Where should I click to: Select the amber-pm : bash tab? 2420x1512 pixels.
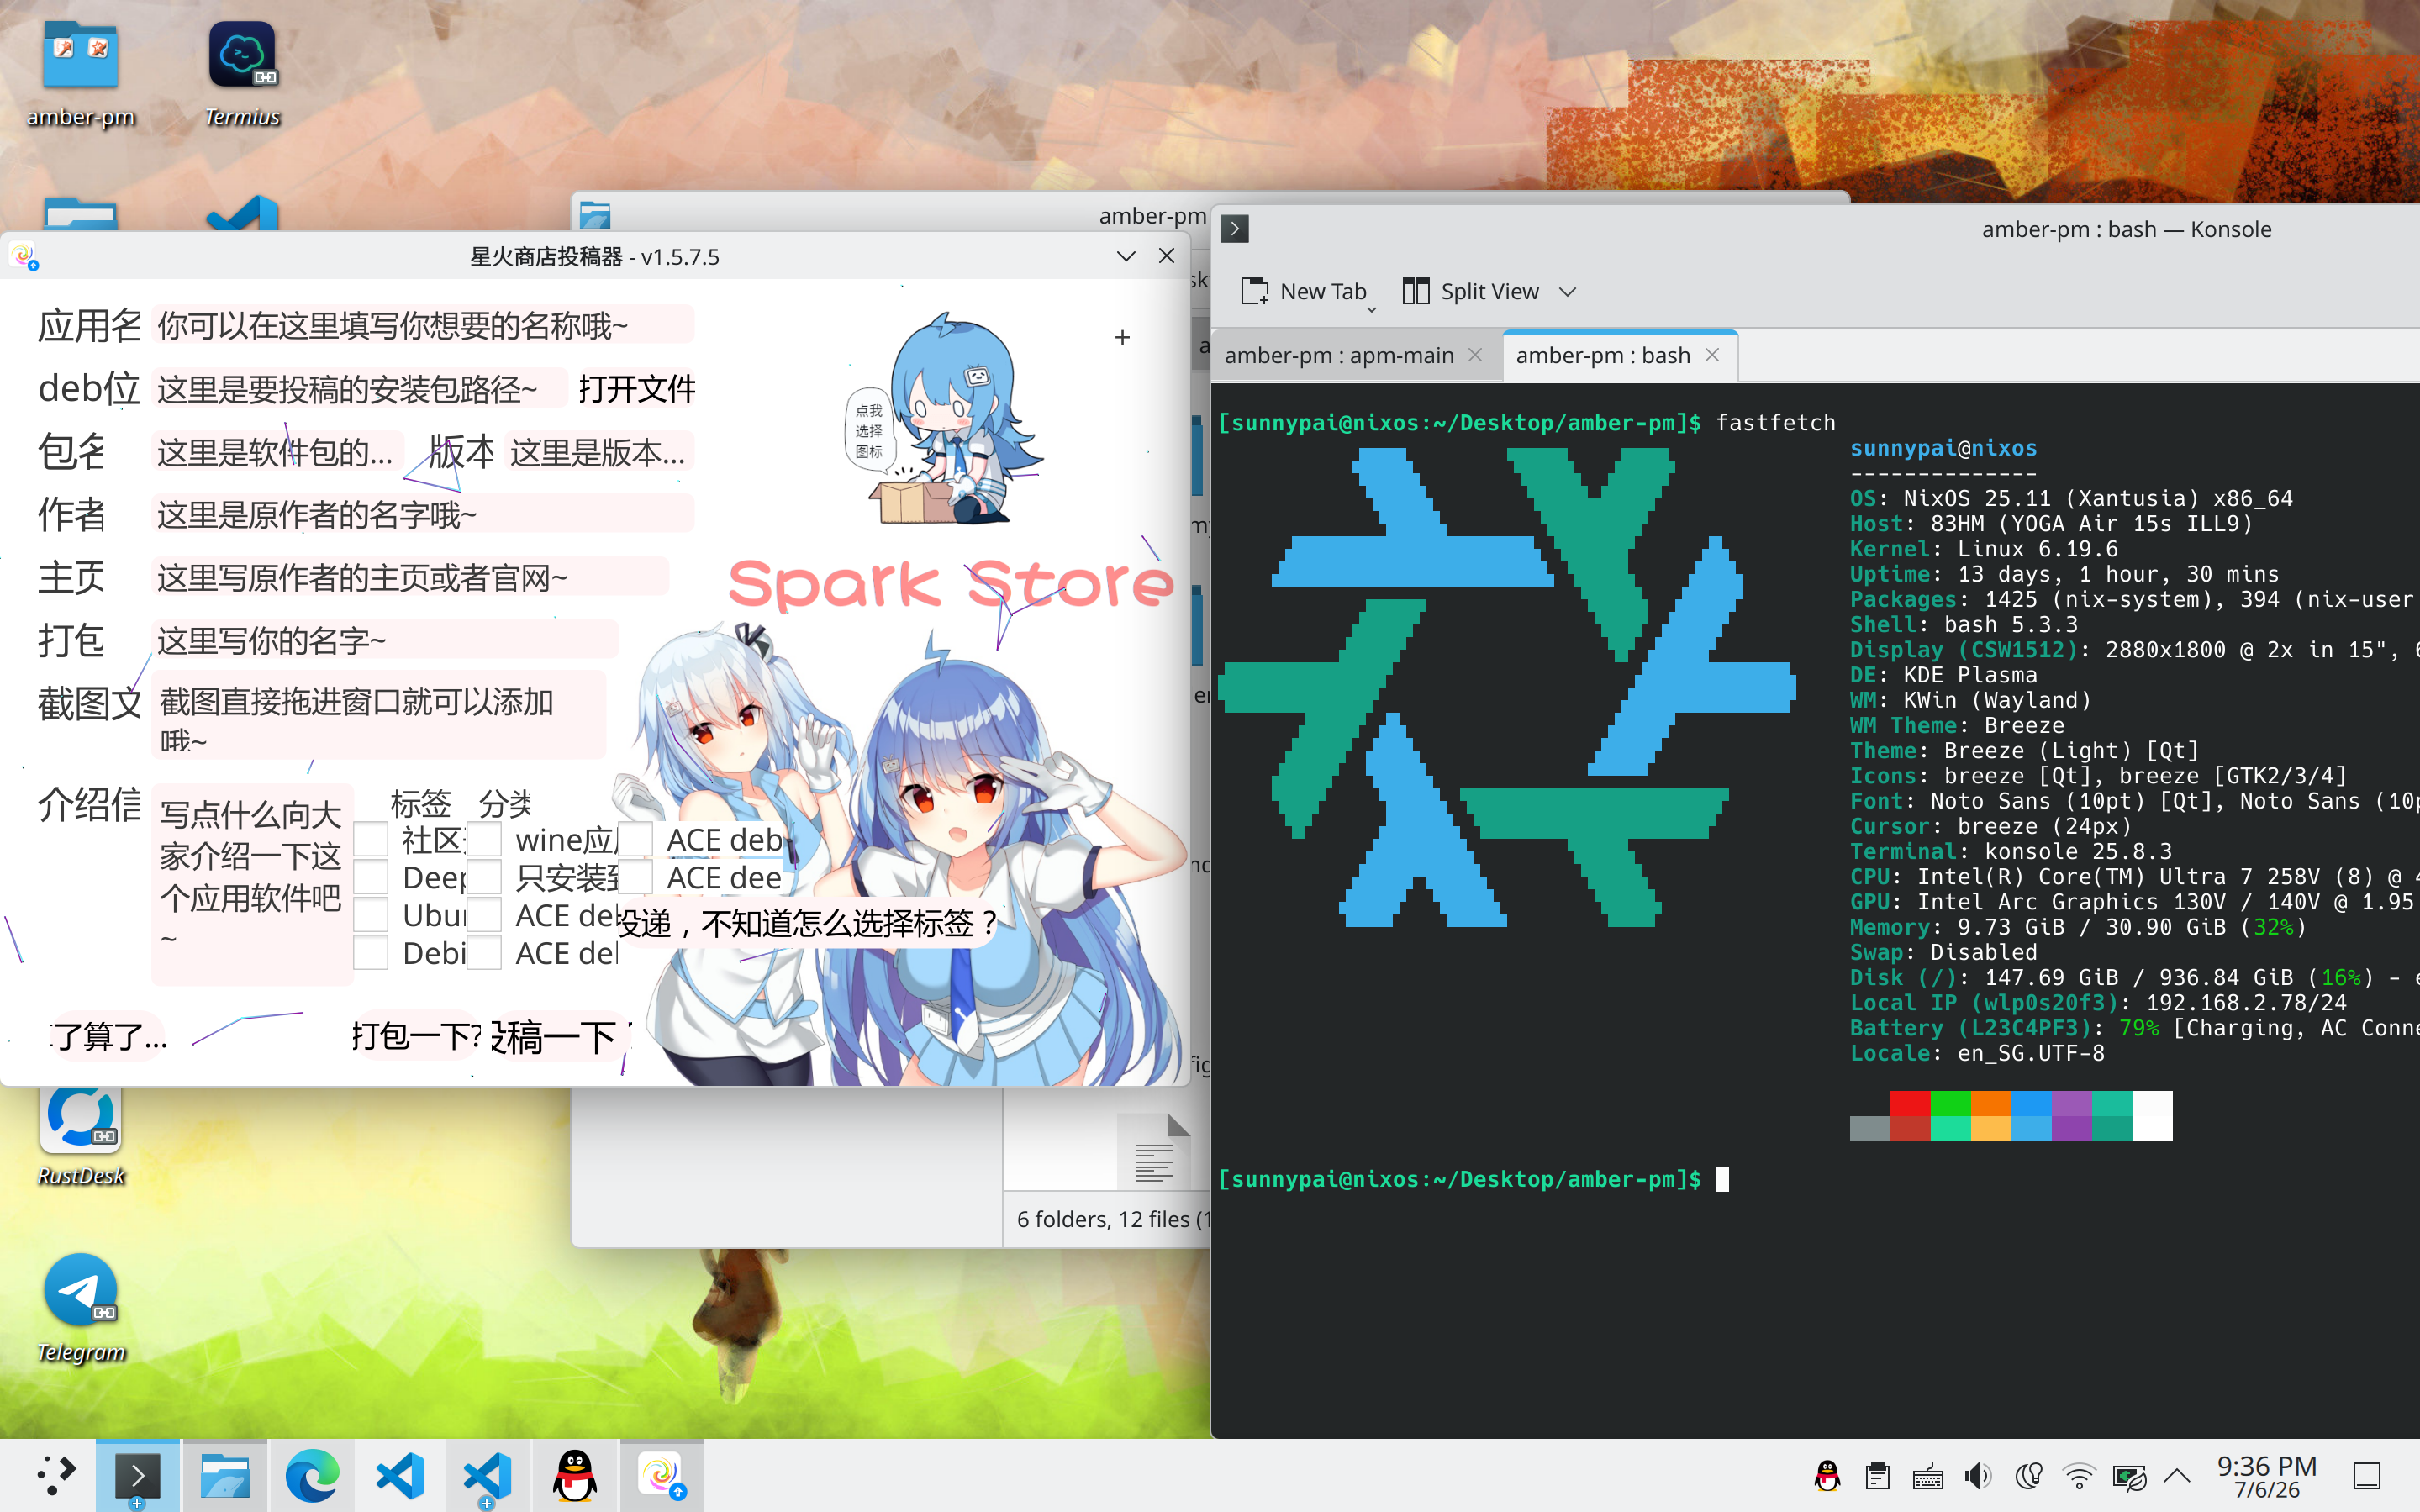pyautogui.click(x=1603, y=355)
